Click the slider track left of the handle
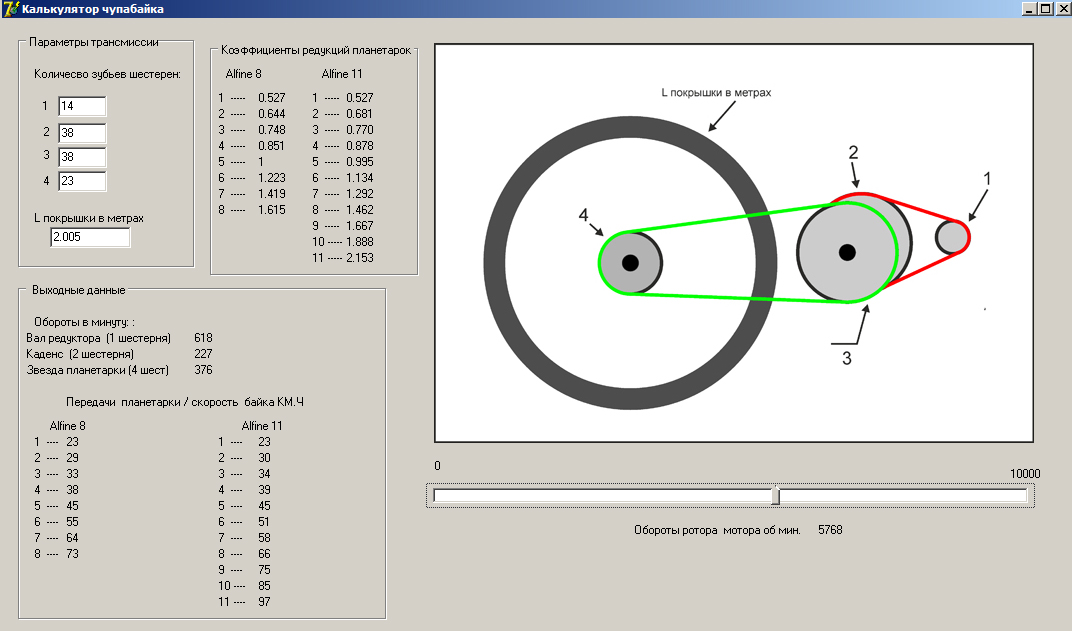Screen dimensions: 1072x631 pyautogui.click(x=600, y=496)
